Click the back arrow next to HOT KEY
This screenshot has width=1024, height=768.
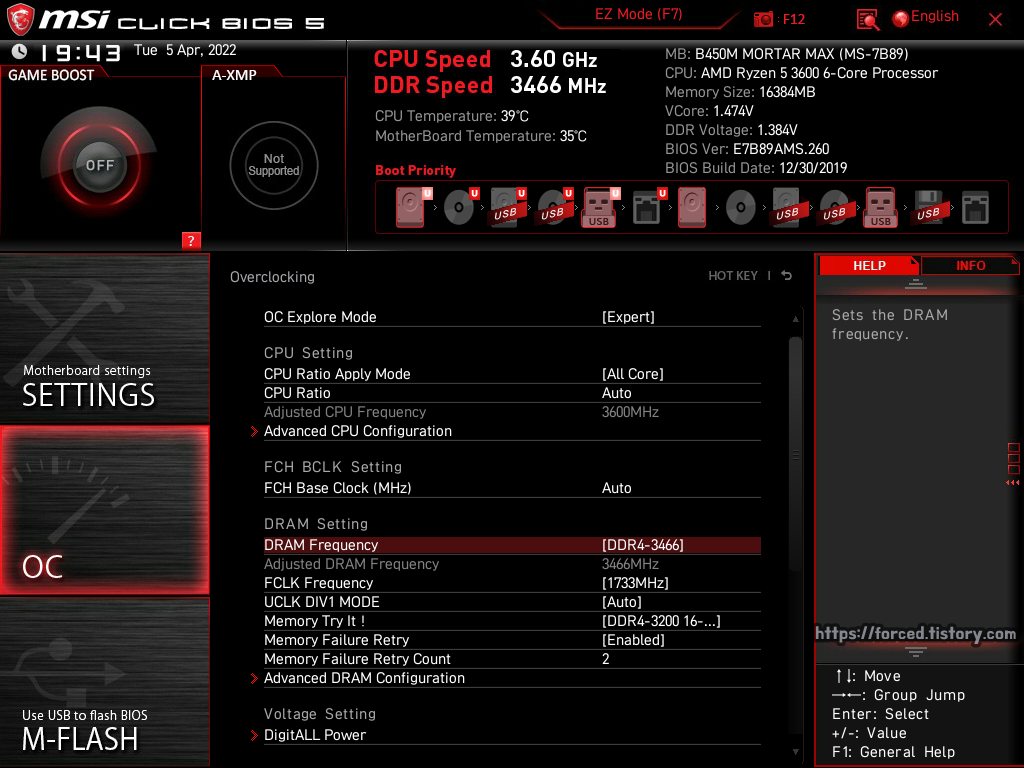click(x=786, y=276)
